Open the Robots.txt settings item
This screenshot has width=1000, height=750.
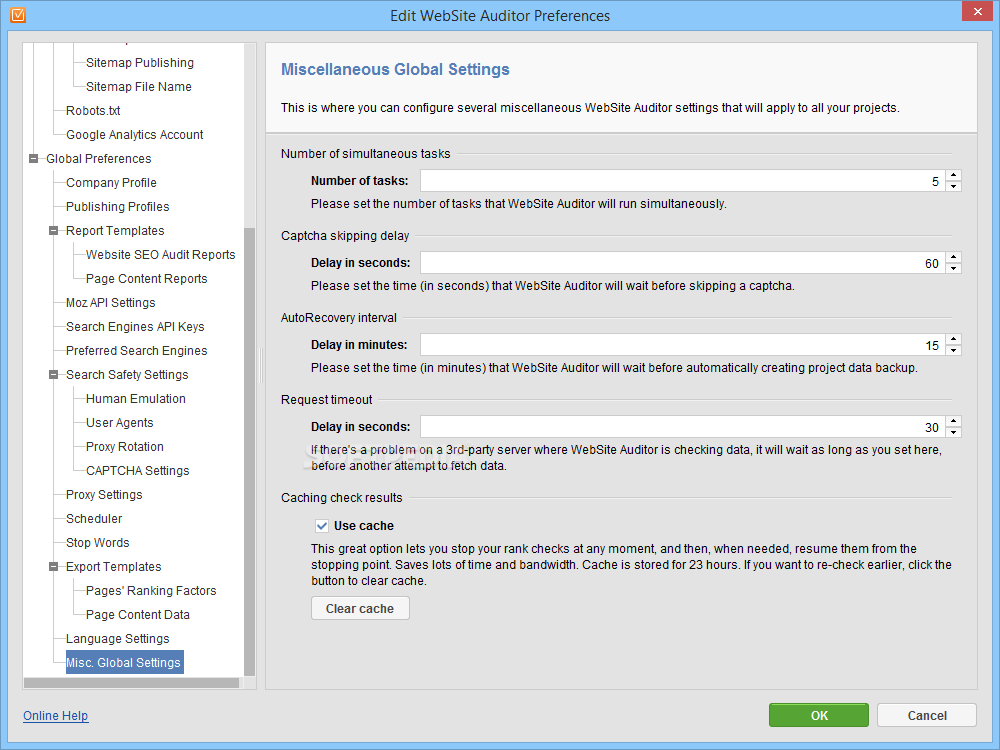tap(93, 111)
